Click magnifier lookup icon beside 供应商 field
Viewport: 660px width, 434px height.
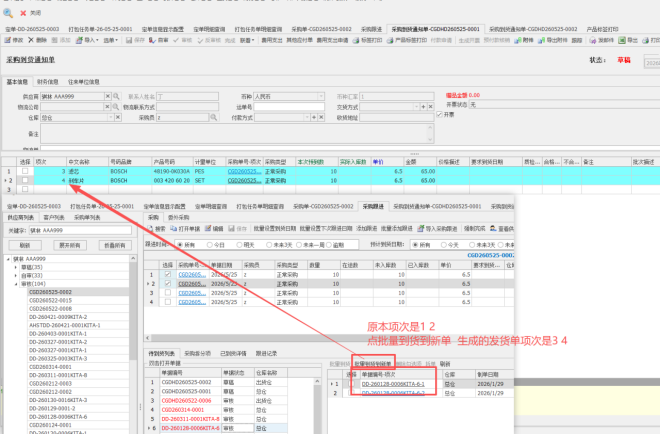pyautogui.click(x=117, y=96)
